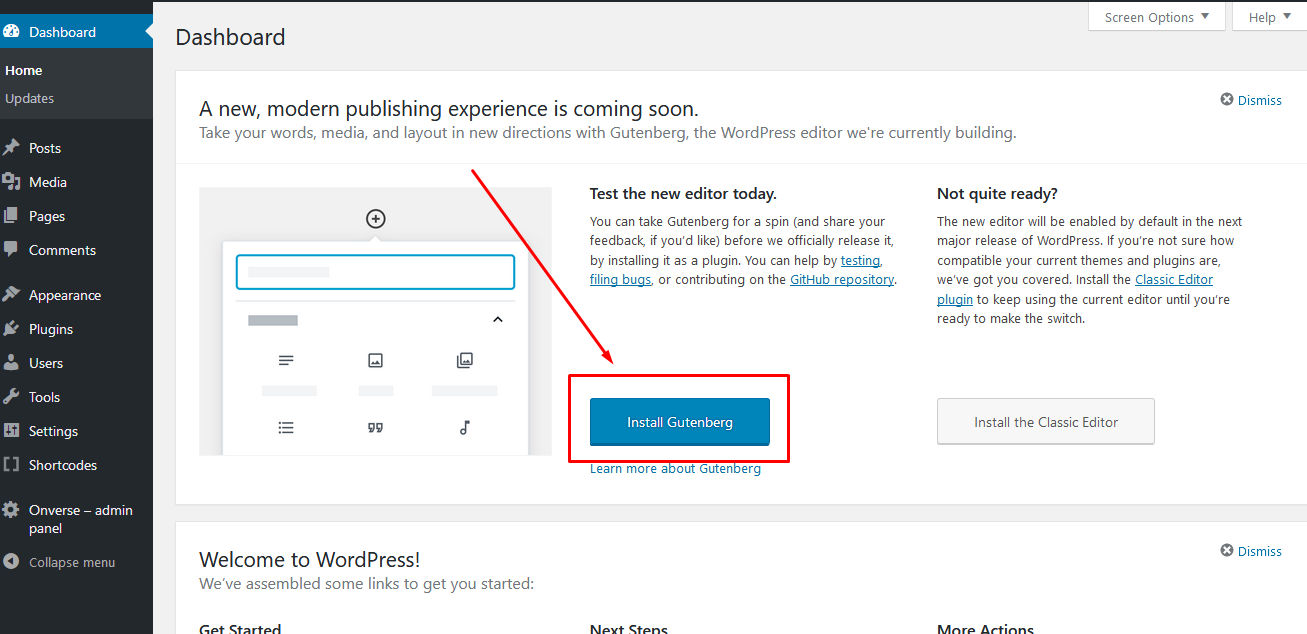The image size is (1307, 634).
Task: Click the Install the Classic Editor button
Action: tap(1045, 422)
